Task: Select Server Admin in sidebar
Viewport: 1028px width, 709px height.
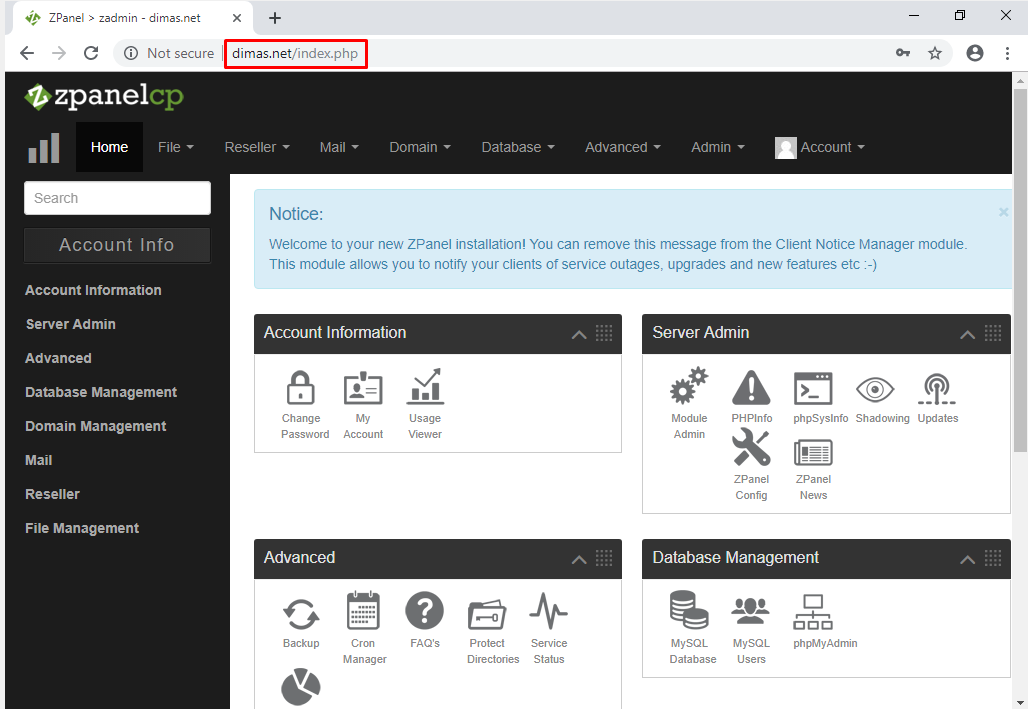Action: (71, 324)
